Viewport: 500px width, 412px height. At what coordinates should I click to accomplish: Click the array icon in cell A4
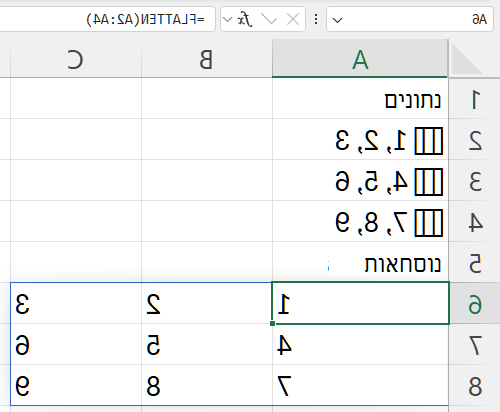429,223
